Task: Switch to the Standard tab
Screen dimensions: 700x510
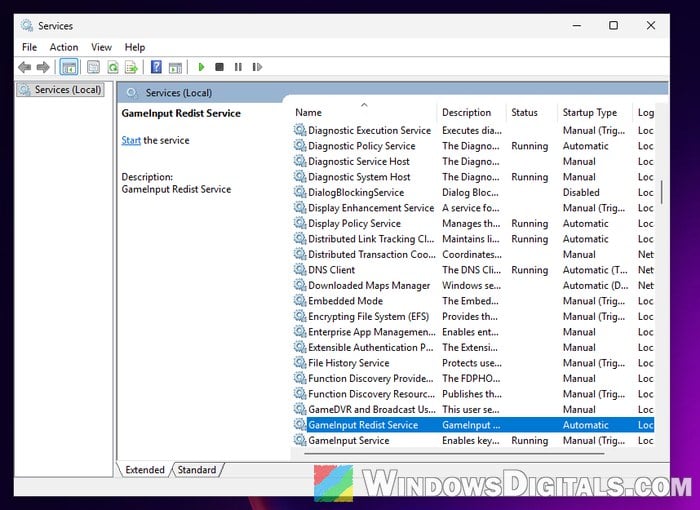Action: (197, 470)
